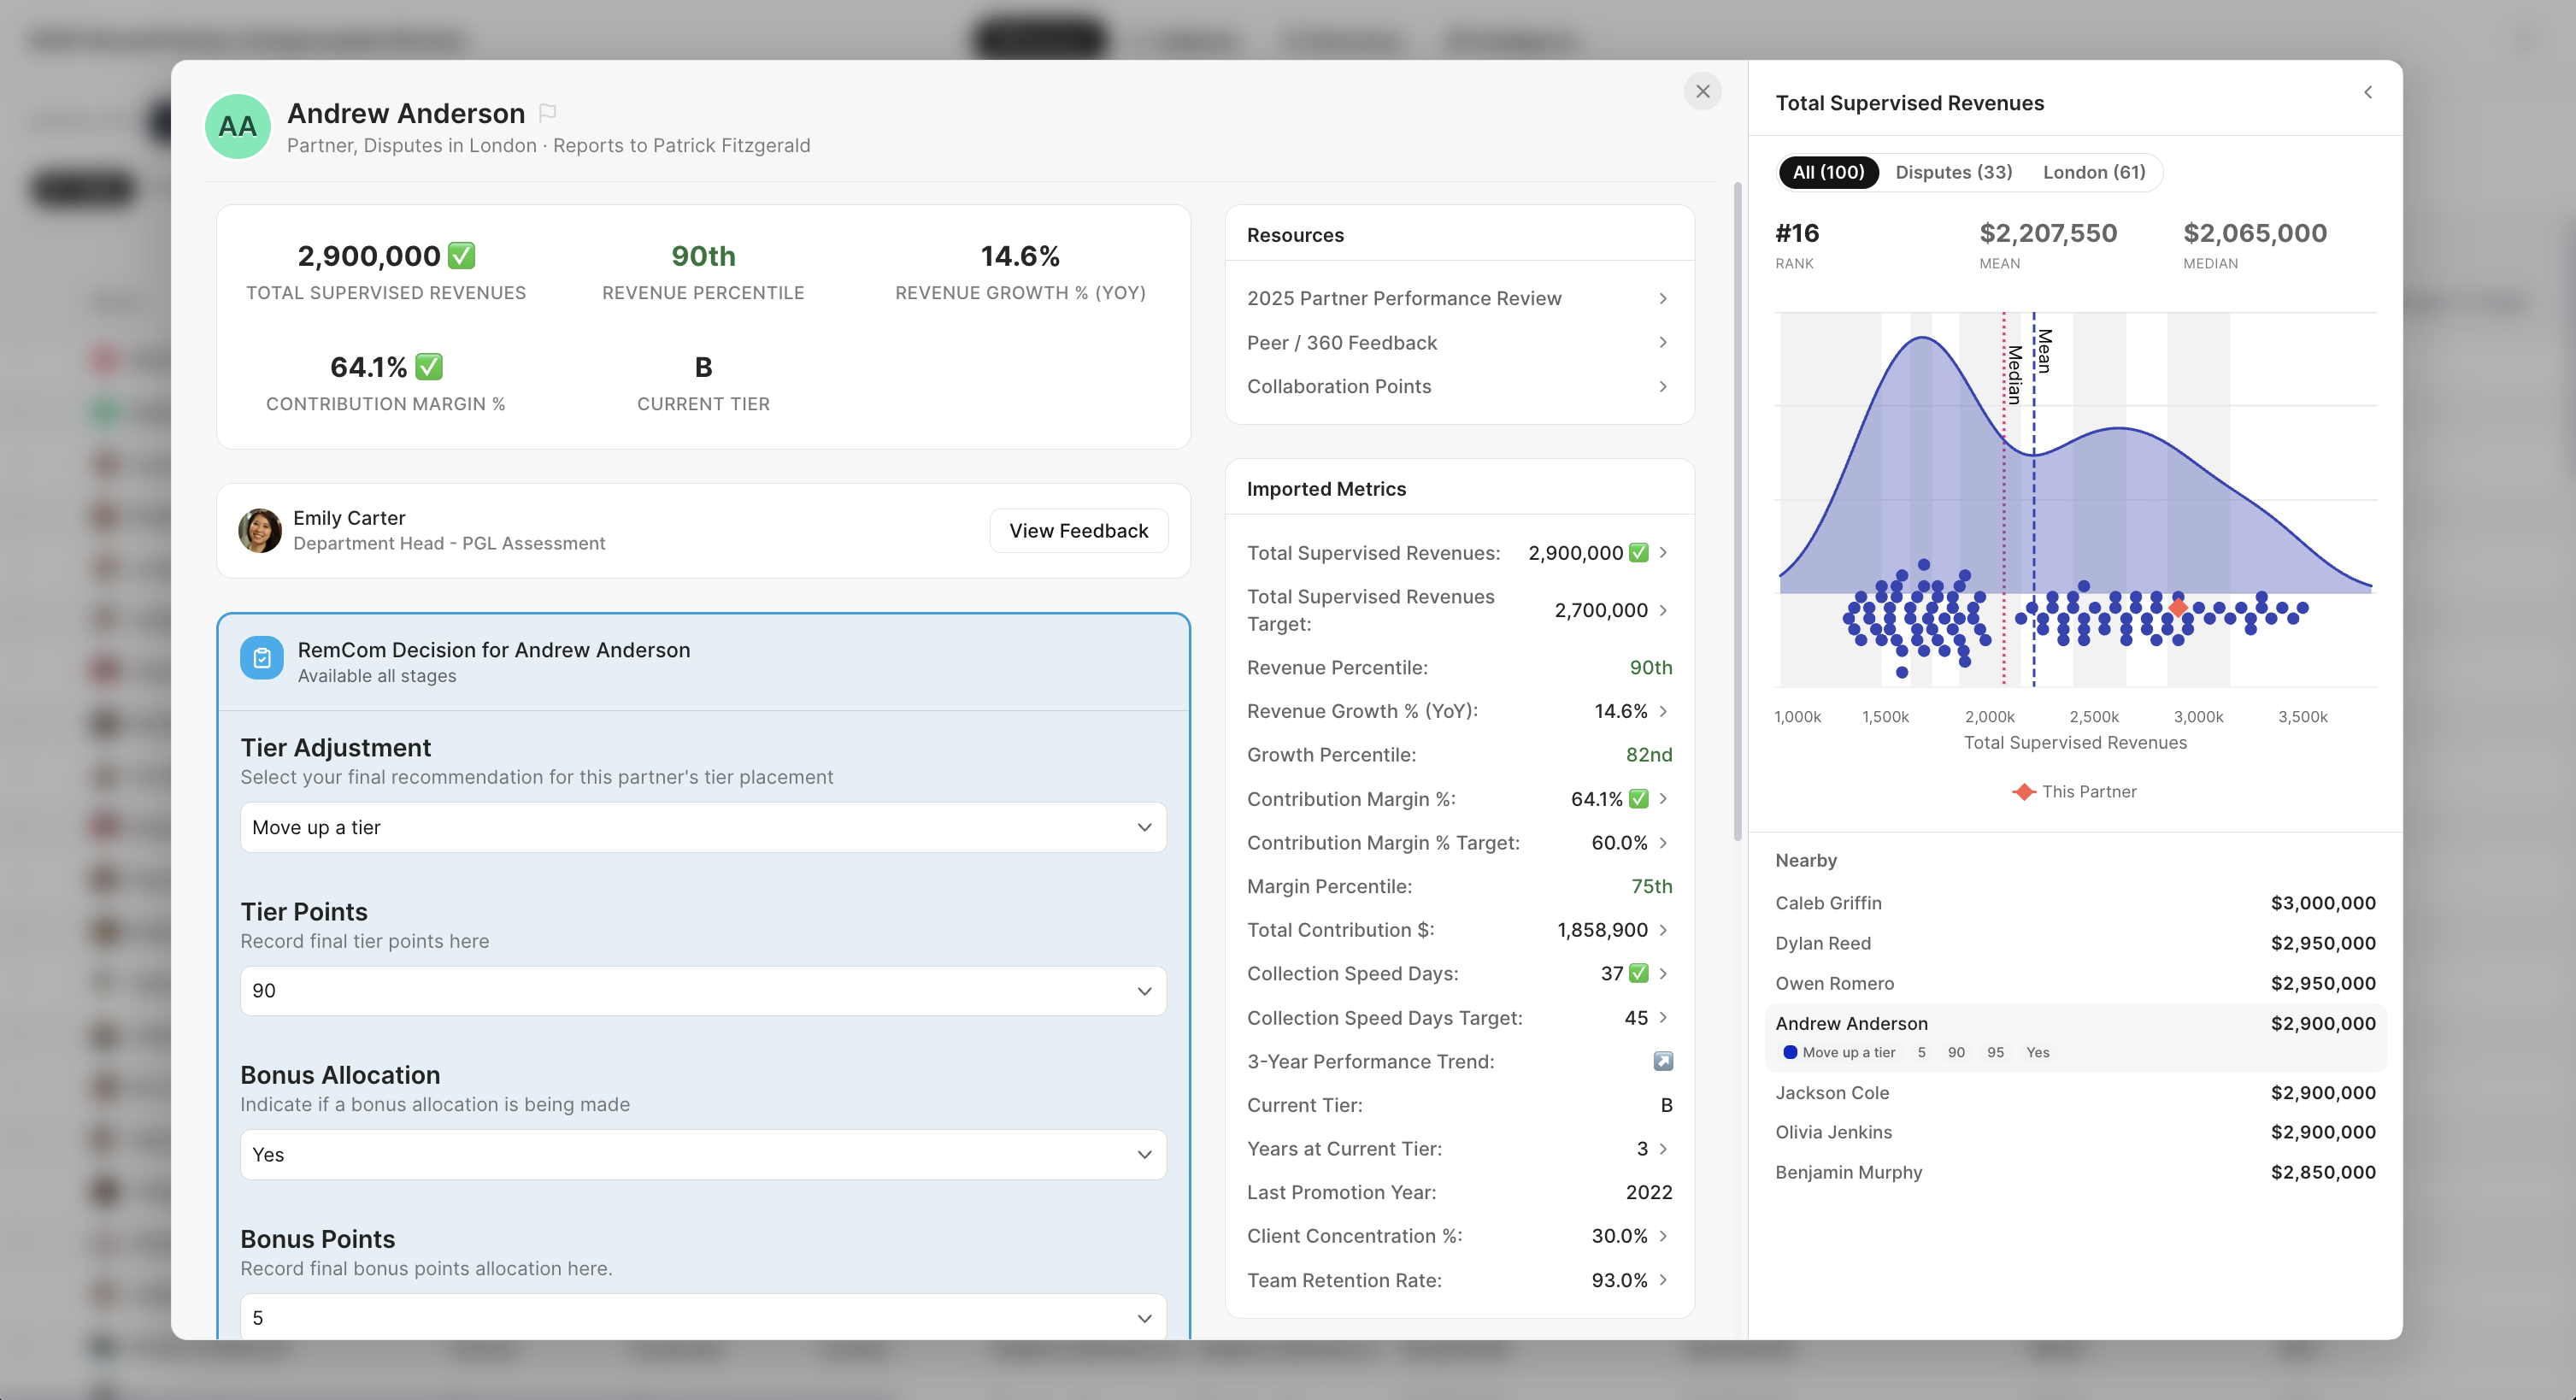Click the RemCom Decision clipboard icon
This screenshot has height=1400, width=2576.
[x=262, y=659]
